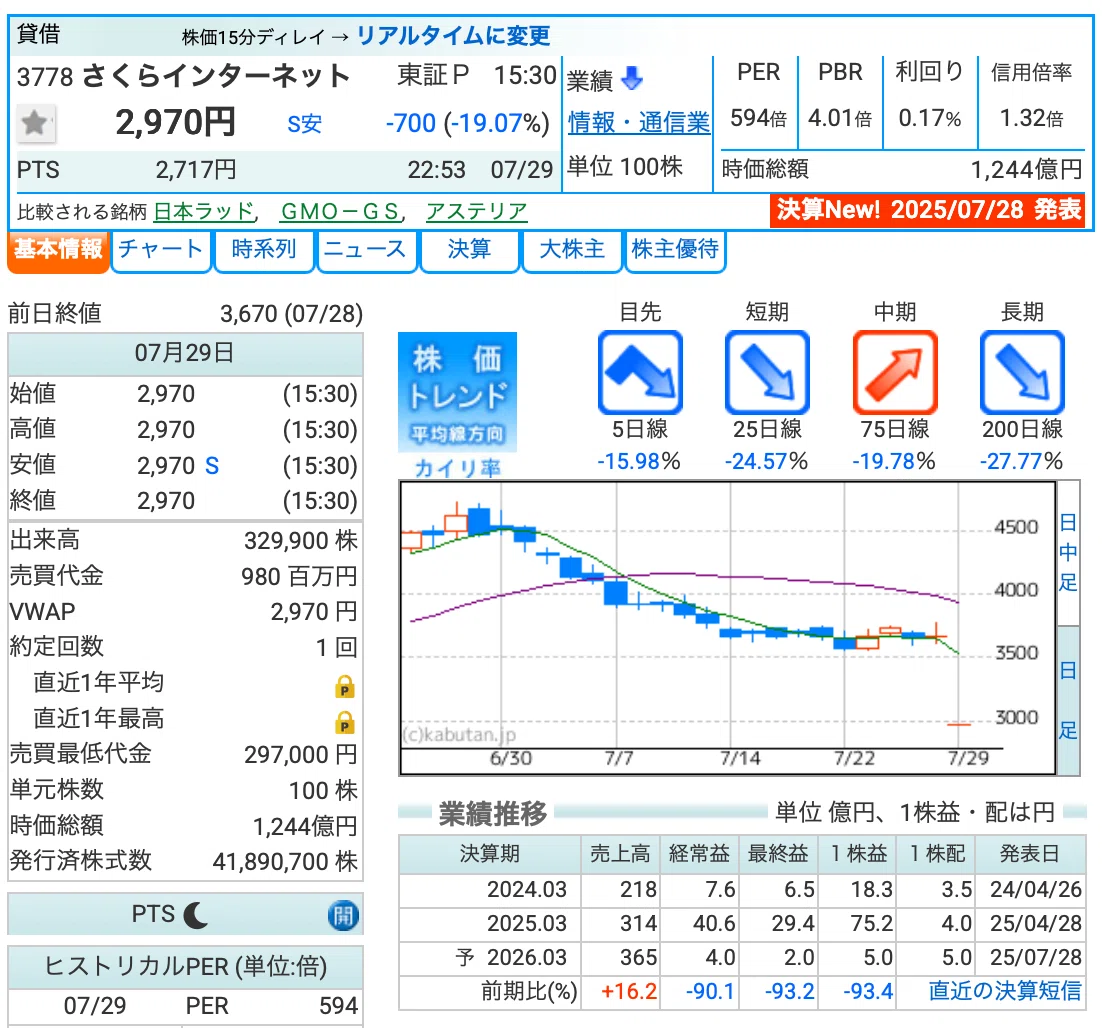Viewport: 1102px width, 1028px height.
Task: Click the PER value 594倍
Action: pos(758,118)
